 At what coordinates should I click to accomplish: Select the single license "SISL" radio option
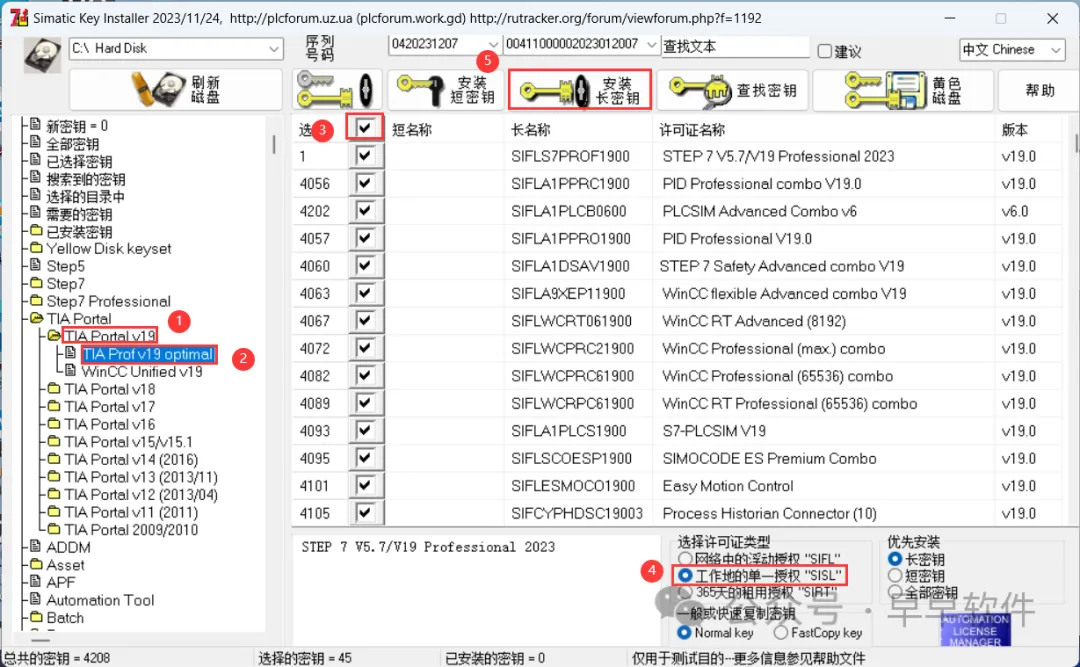tap(685, 575)
